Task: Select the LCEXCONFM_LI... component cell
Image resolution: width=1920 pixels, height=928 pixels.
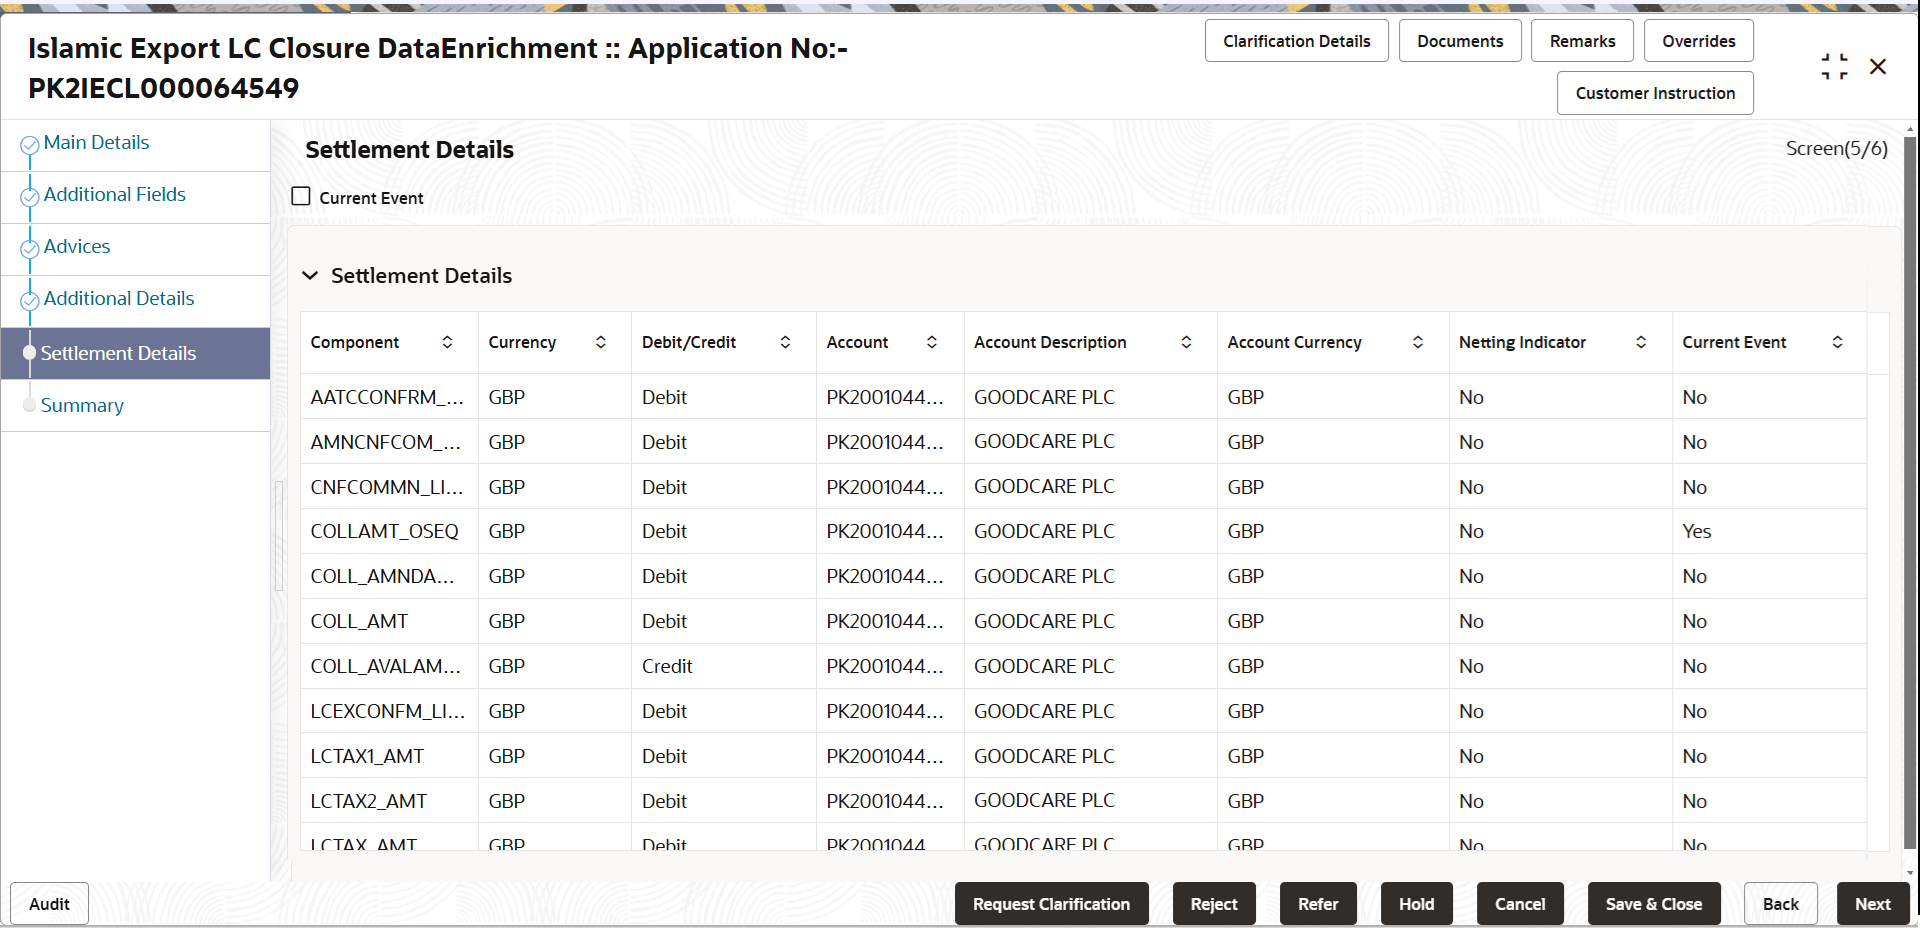Action: pos(388,712)
